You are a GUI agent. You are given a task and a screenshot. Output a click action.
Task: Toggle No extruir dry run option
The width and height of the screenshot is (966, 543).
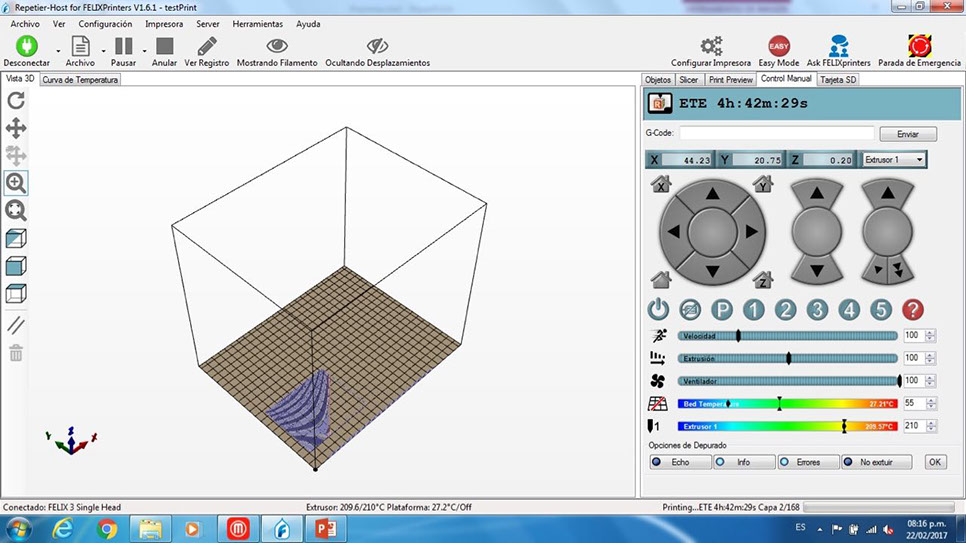point(877,462)
